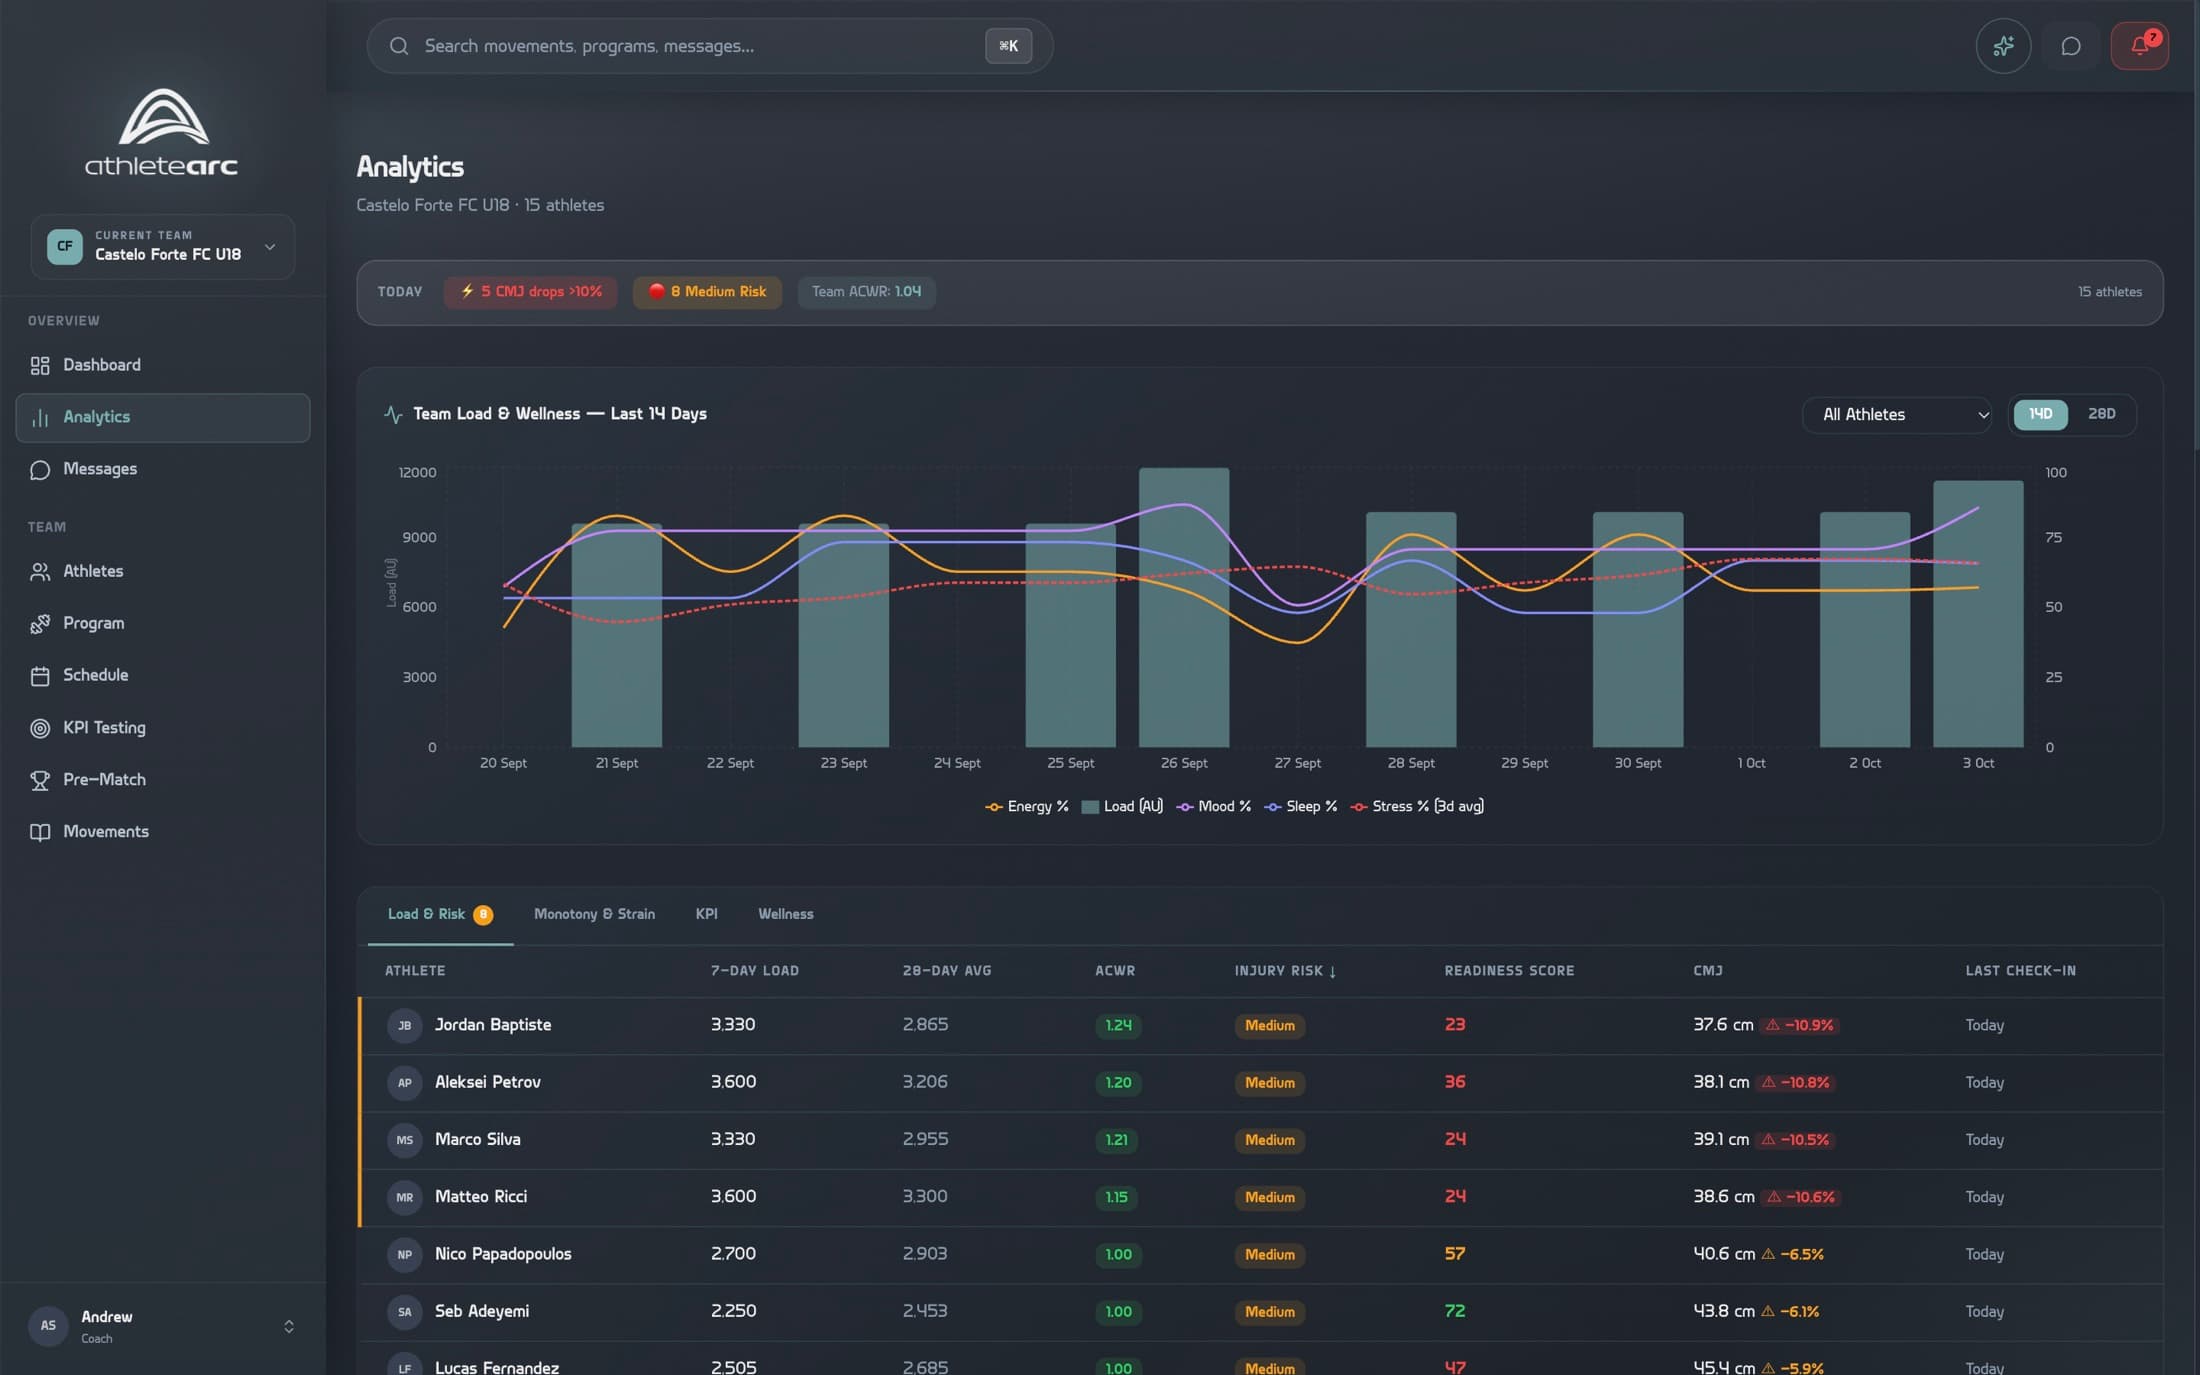
Task: Expand the Current Team selector
Action: coord(162,246)
